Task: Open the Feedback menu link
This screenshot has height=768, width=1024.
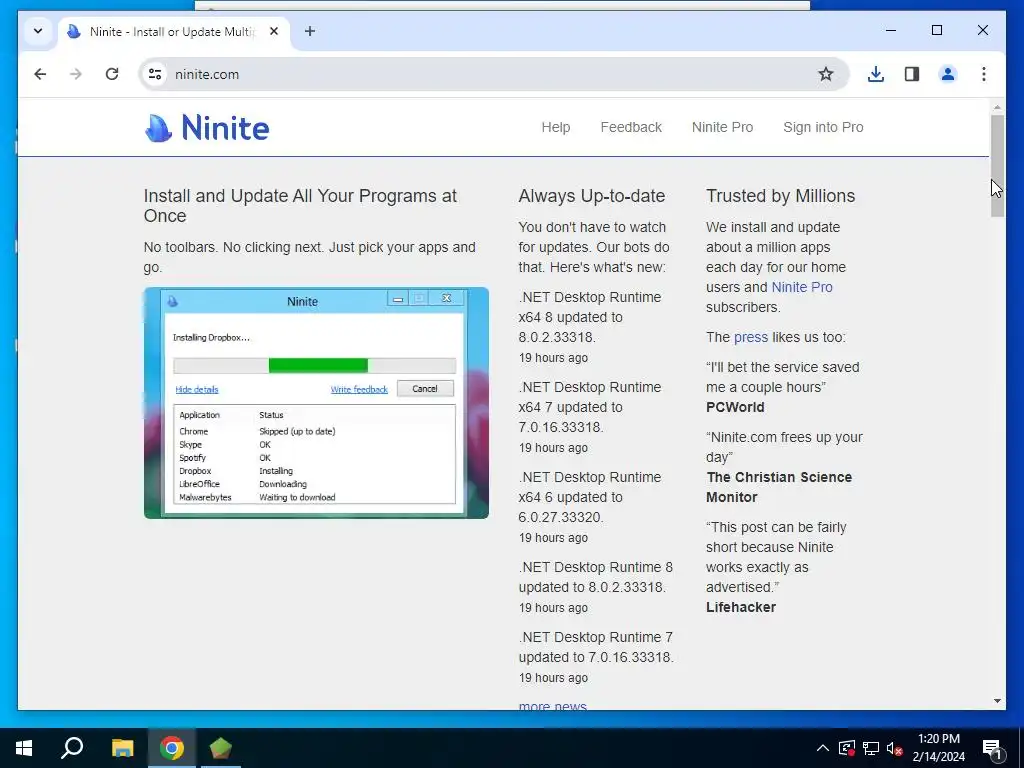Action: [631, 127]
